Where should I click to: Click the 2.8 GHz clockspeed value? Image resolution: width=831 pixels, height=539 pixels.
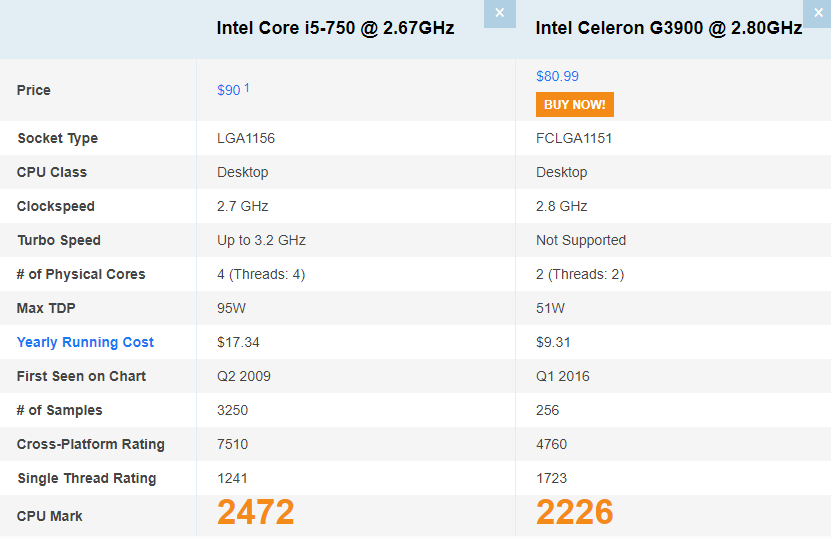(x=562, y=206)
